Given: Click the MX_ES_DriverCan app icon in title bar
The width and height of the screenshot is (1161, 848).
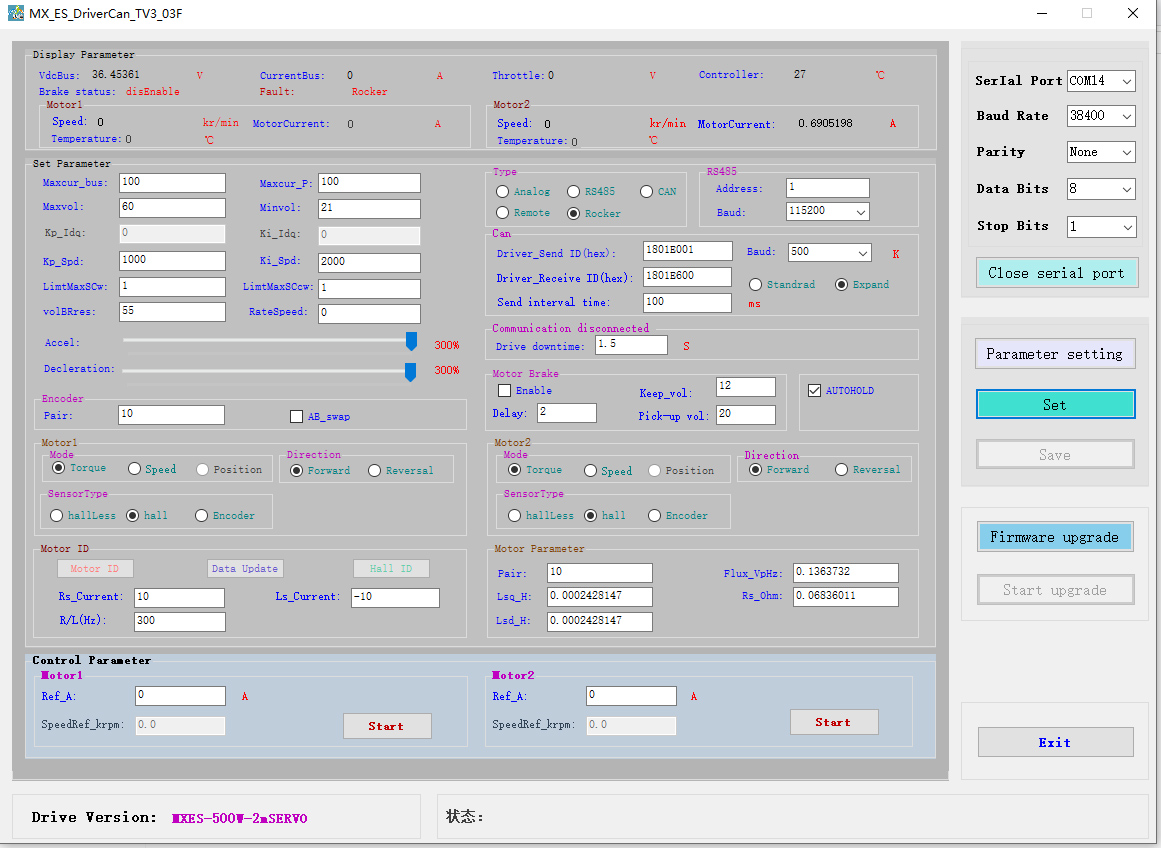Looking at the screenshot, I should click(x=16, y=13).
